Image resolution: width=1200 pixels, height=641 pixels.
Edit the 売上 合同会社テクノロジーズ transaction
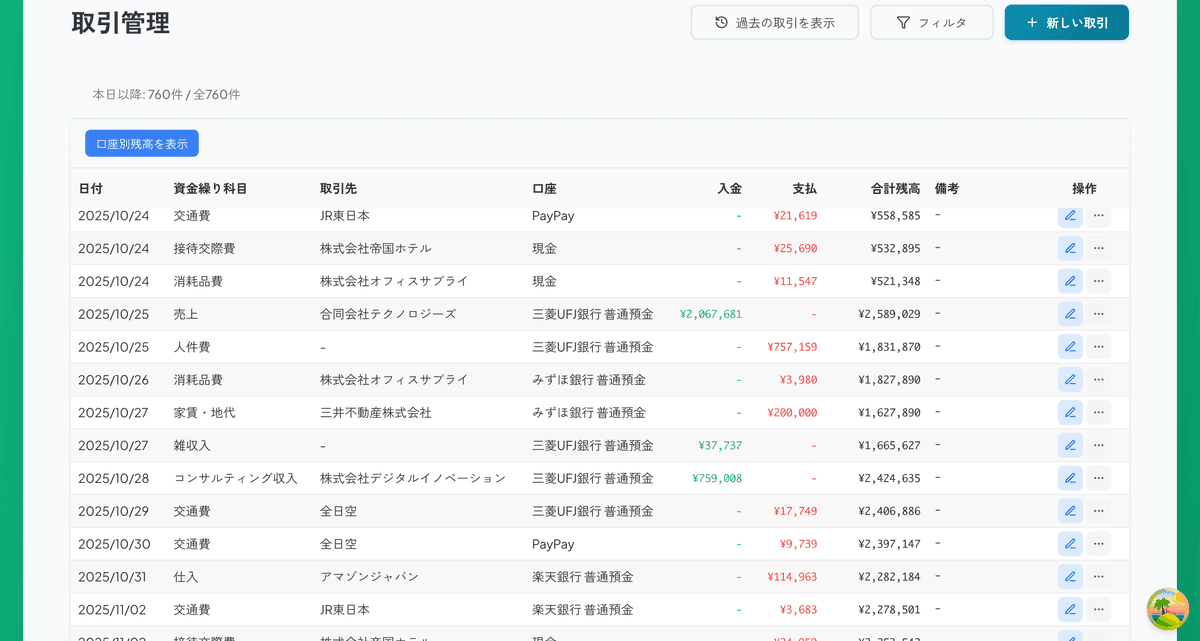point(1070,314)
